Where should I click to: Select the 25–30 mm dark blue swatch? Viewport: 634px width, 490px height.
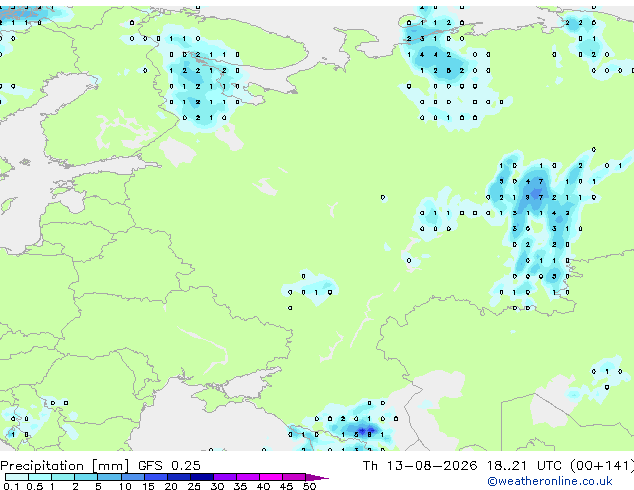202,477
